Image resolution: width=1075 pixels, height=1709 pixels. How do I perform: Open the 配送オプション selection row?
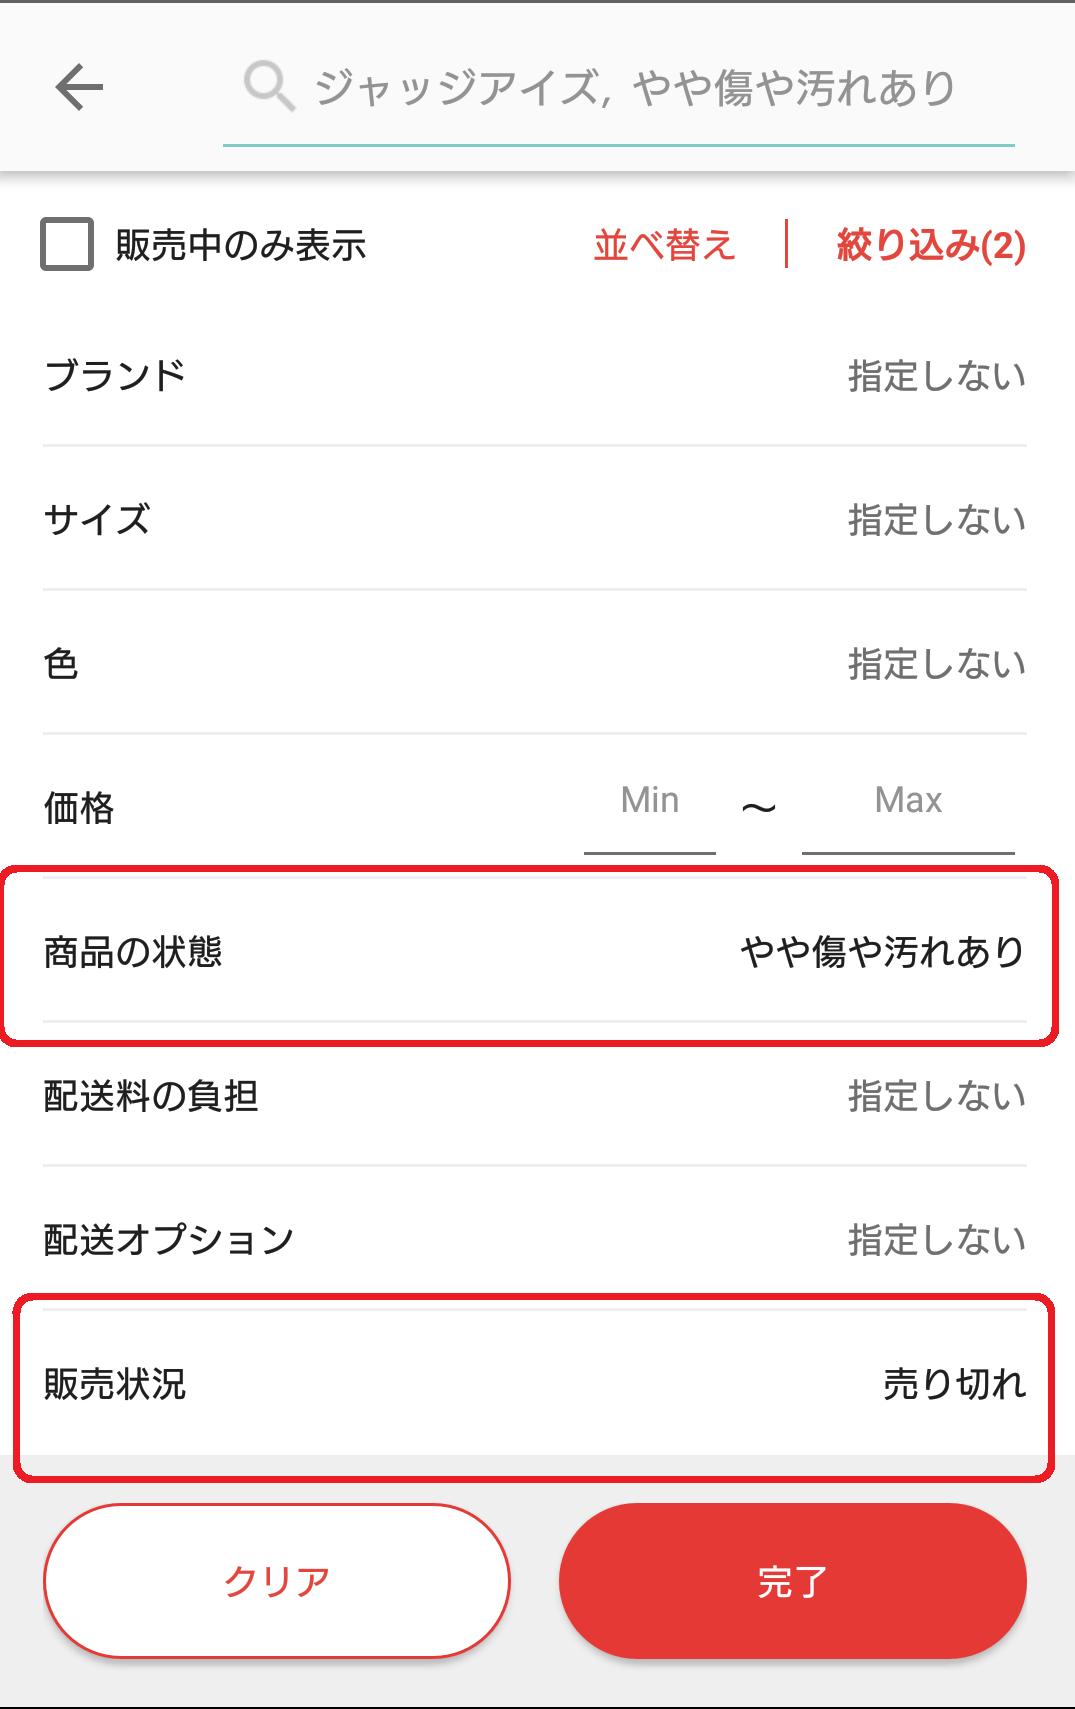tap(535, 1240)
